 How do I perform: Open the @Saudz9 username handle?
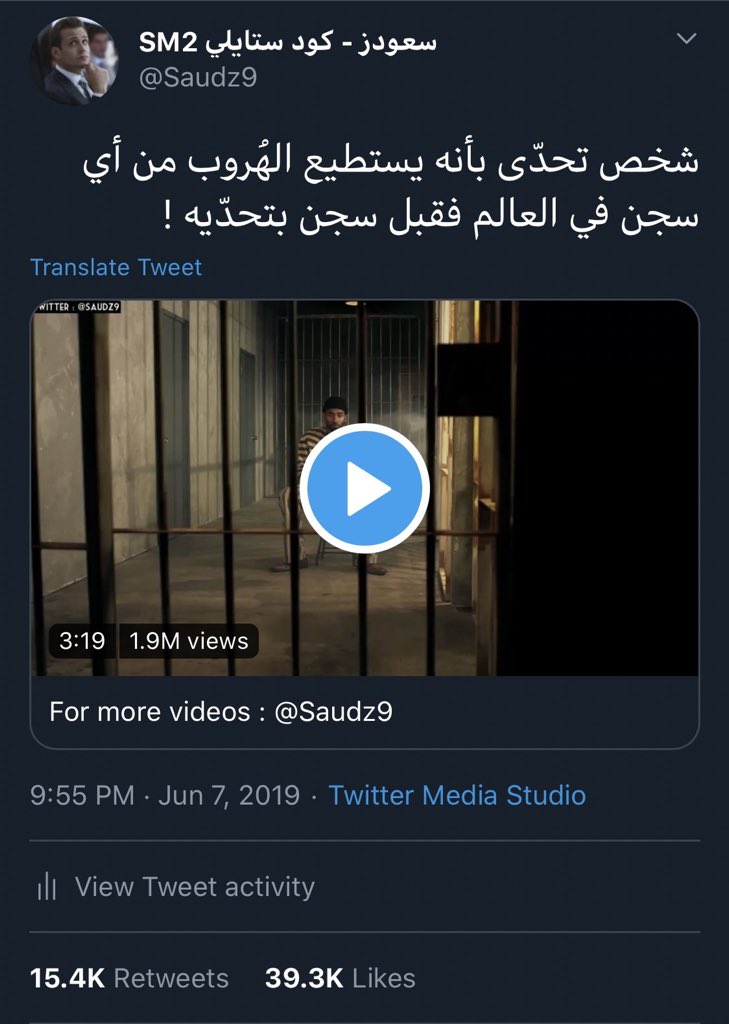pos(198,78)
